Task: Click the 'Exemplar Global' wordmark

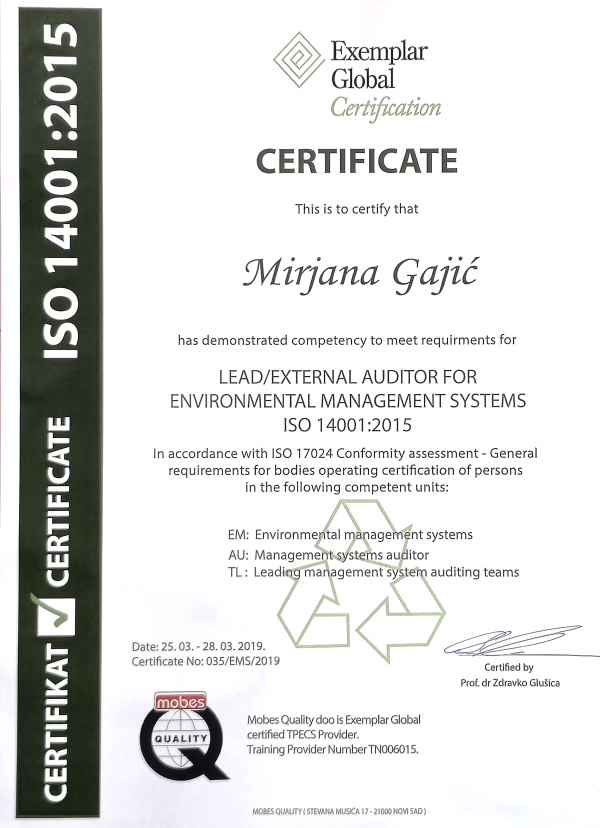Action: pos(379,65)
